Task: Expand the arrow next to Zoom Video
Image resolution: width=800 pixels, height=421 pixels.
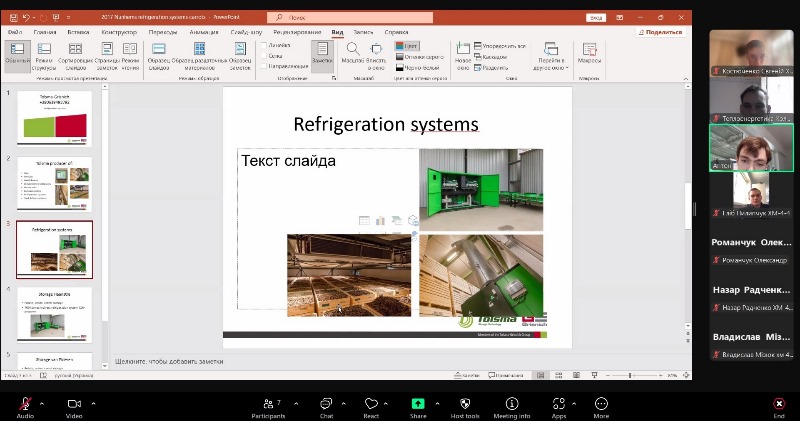Action: [x=94, y=403]
